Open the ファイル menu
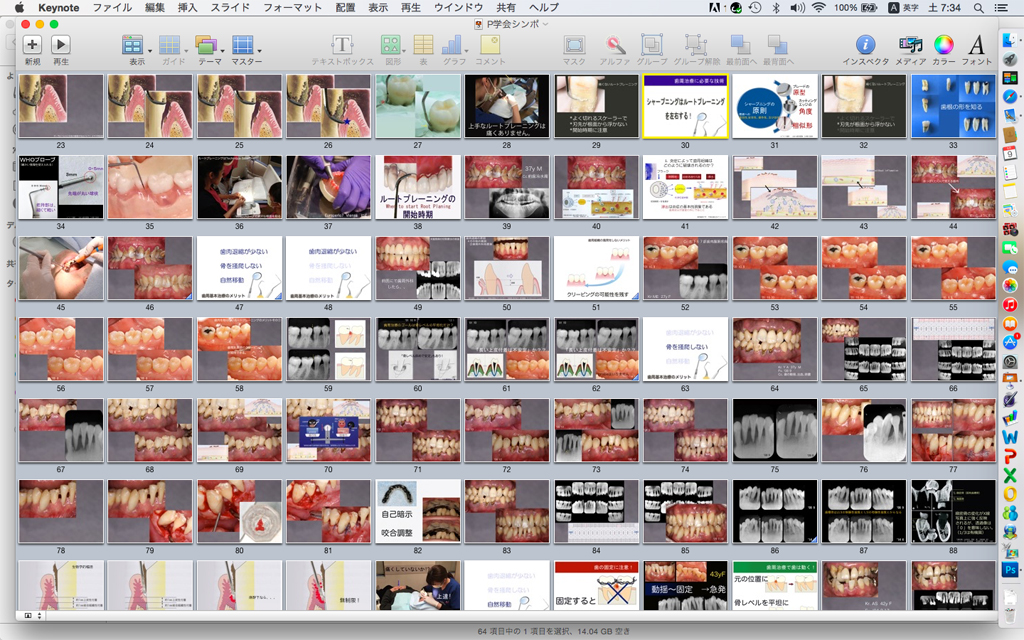 [x=112, y=8]
